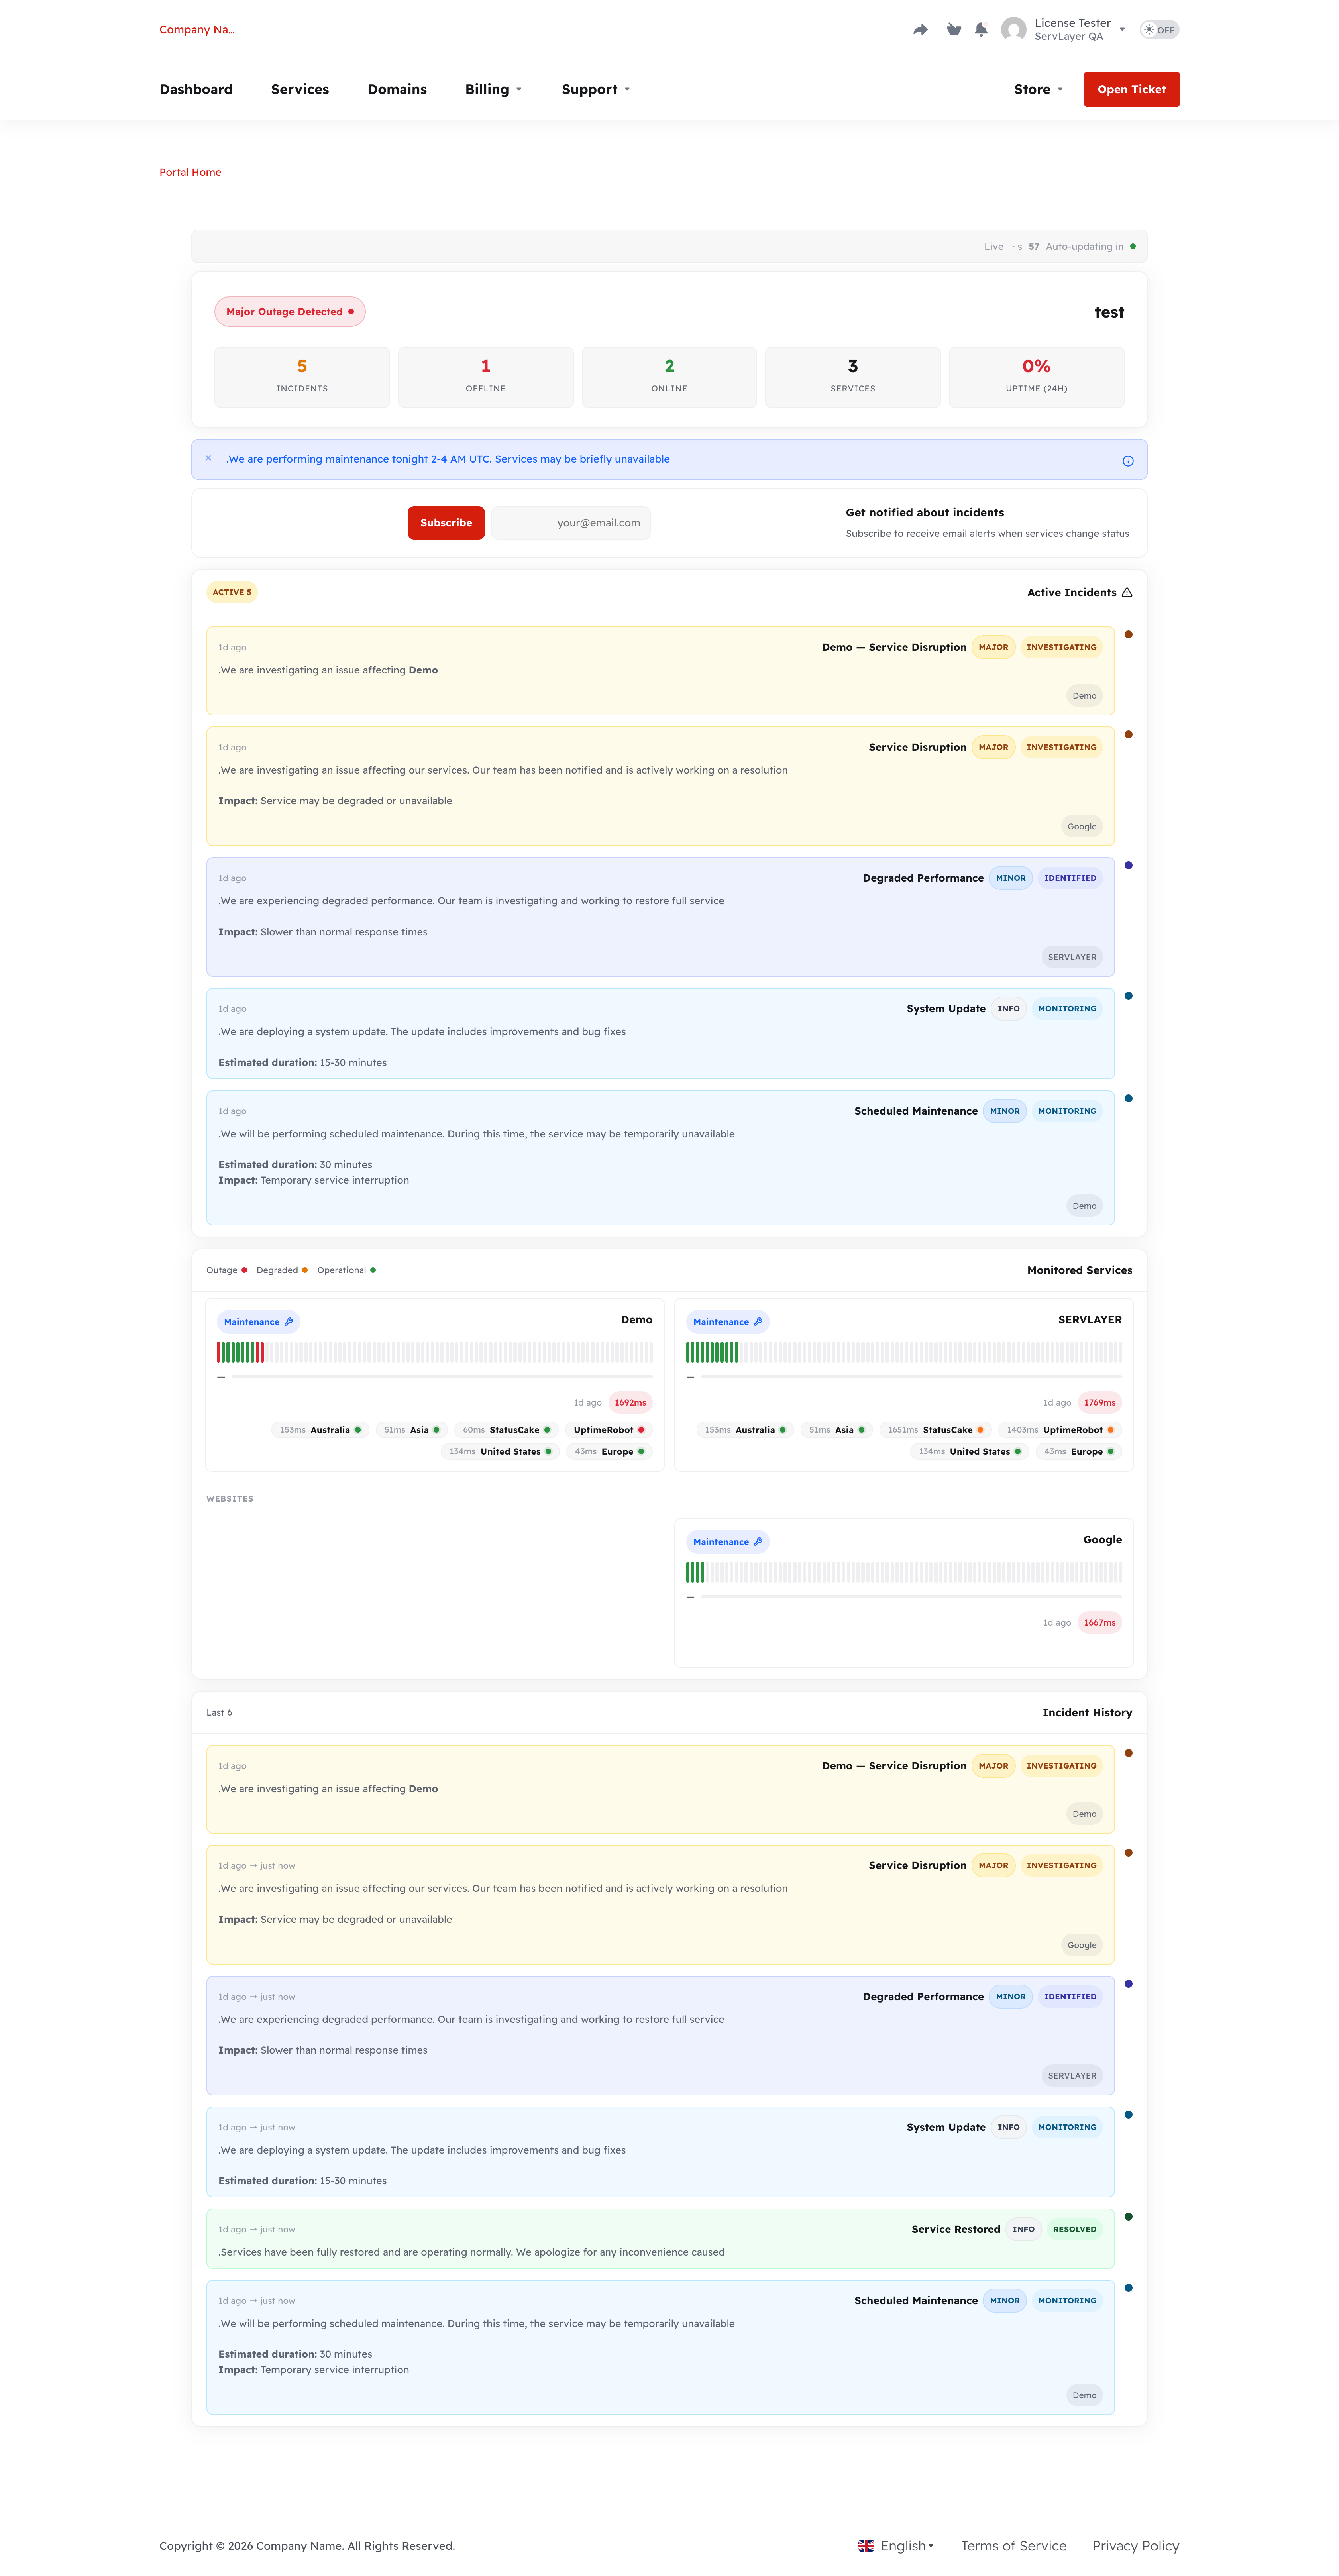The width and height of the screenshot is (1339, 2576).
Task: Go to the Services menu item
Action: tap(300, 89)
